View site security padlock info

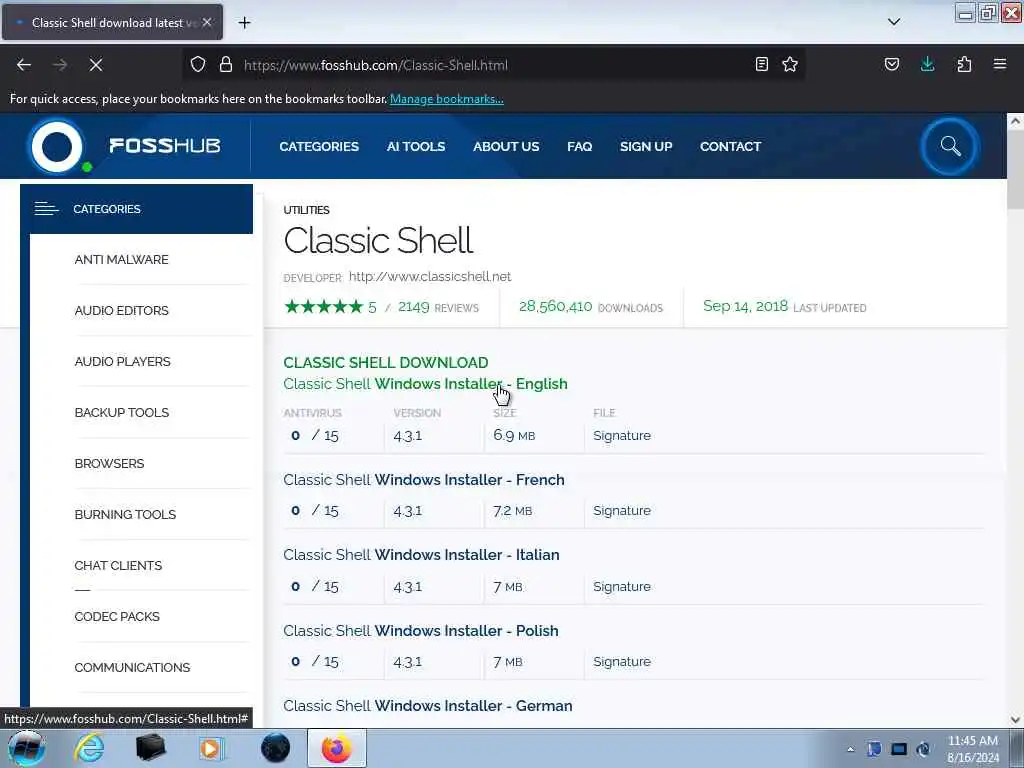click(x=226, y=65)
